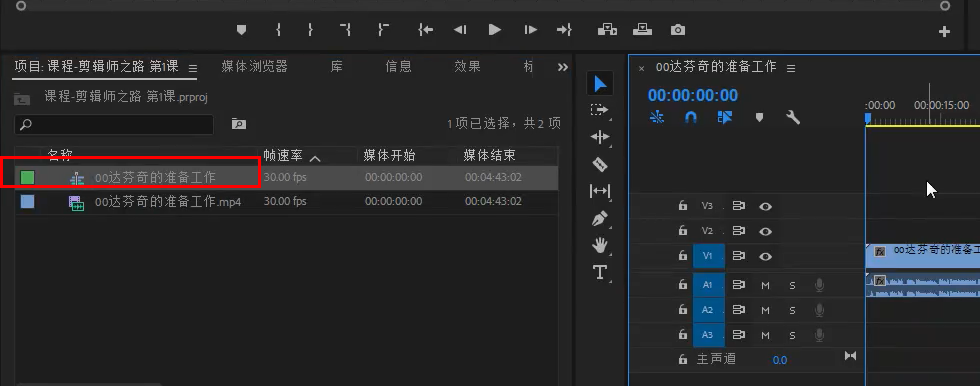The image size is (980, 386).
Task: Click the timeline timecode 00:00:00:00
Action: (x=692, y=96)
